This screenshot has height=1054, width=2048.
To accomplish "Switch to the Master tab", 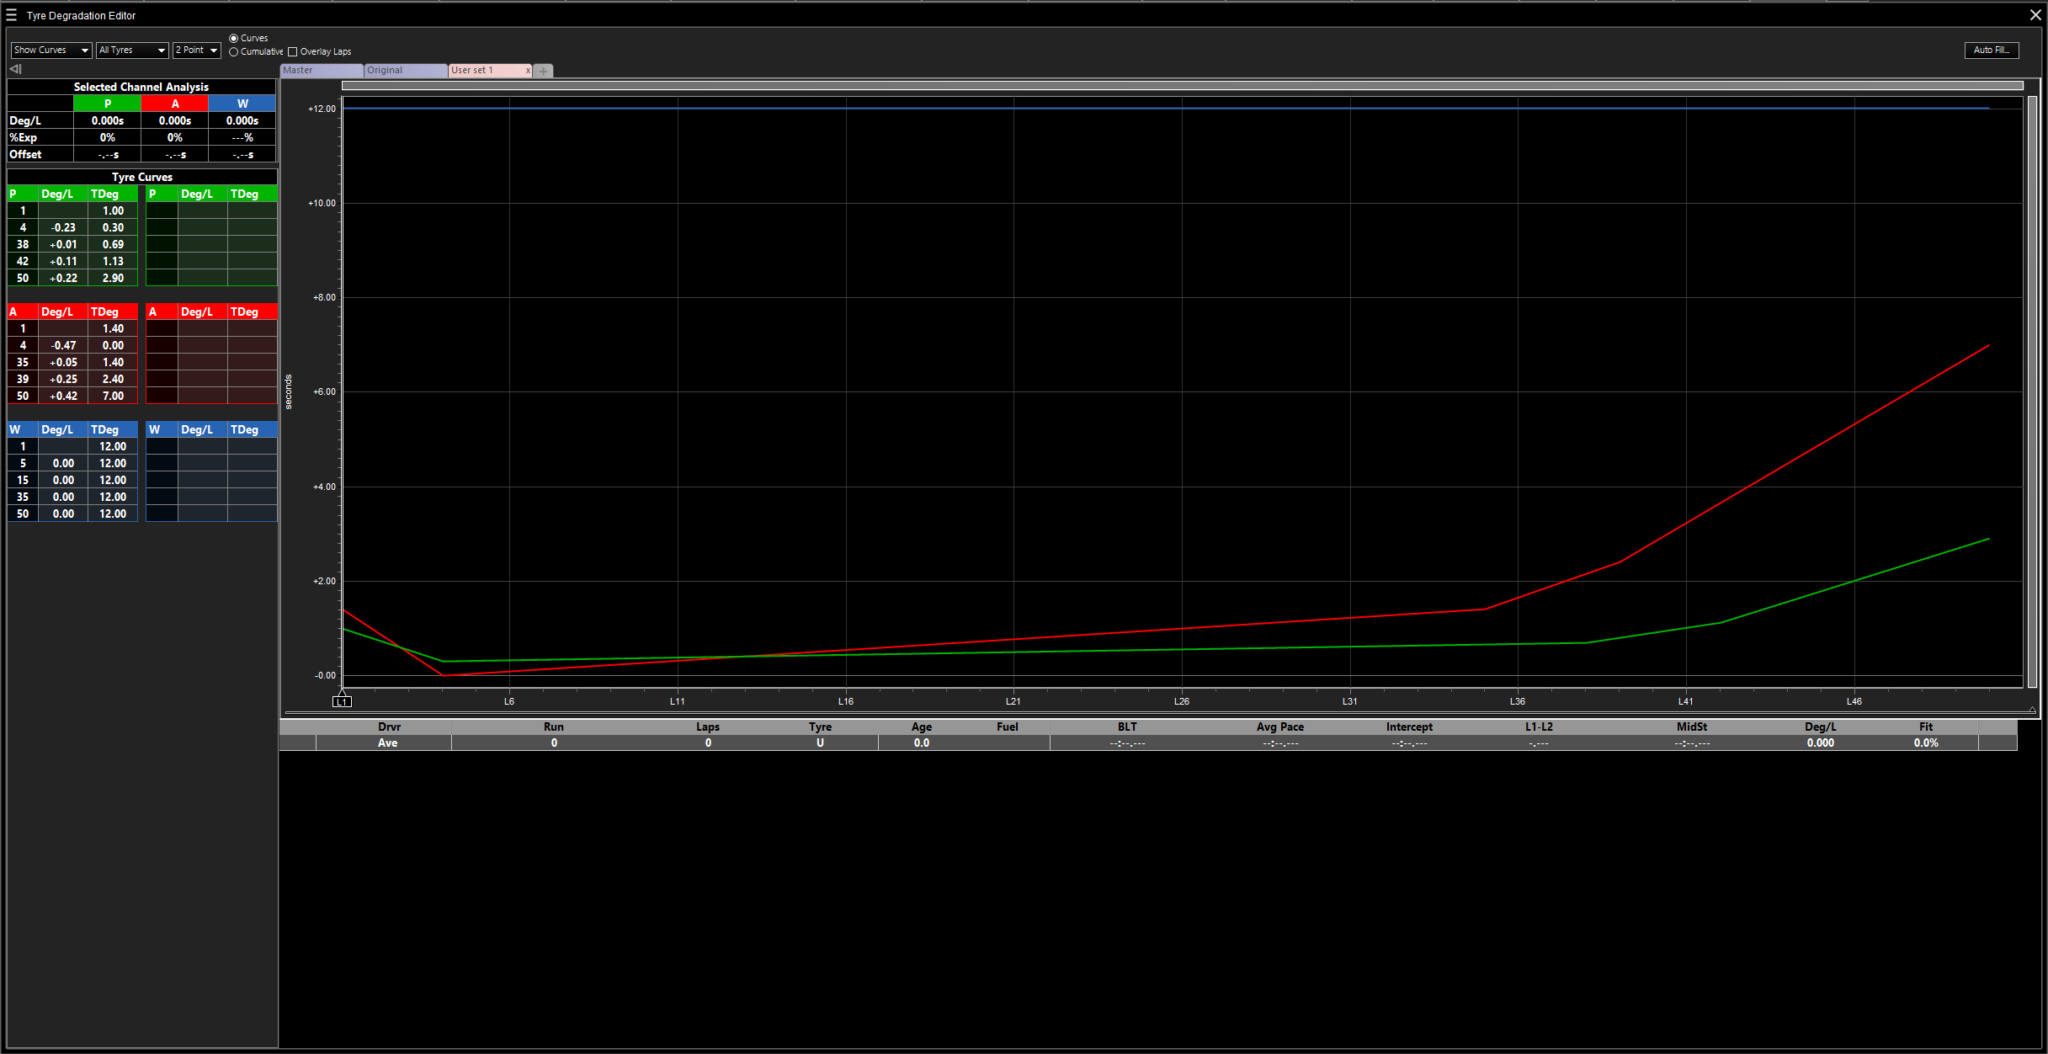I will [320, 71].
